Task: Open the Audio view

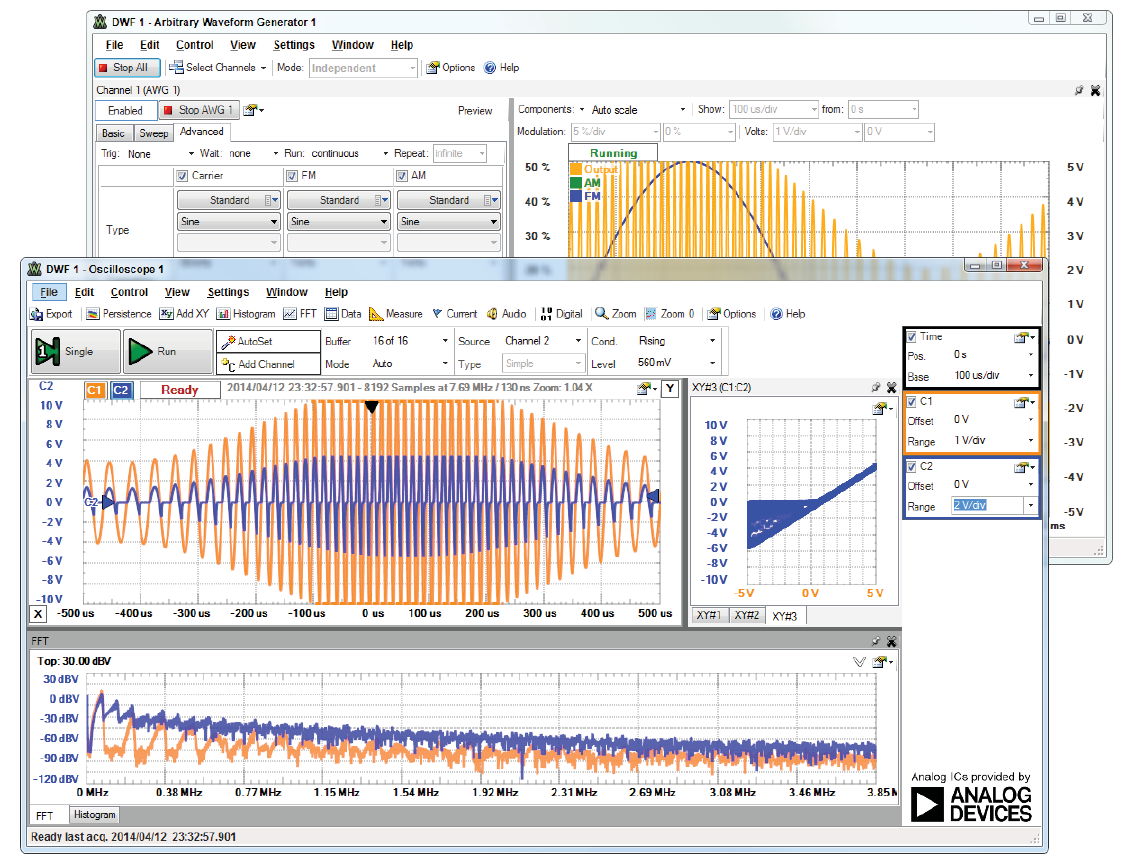Action: tap(507, 314)
